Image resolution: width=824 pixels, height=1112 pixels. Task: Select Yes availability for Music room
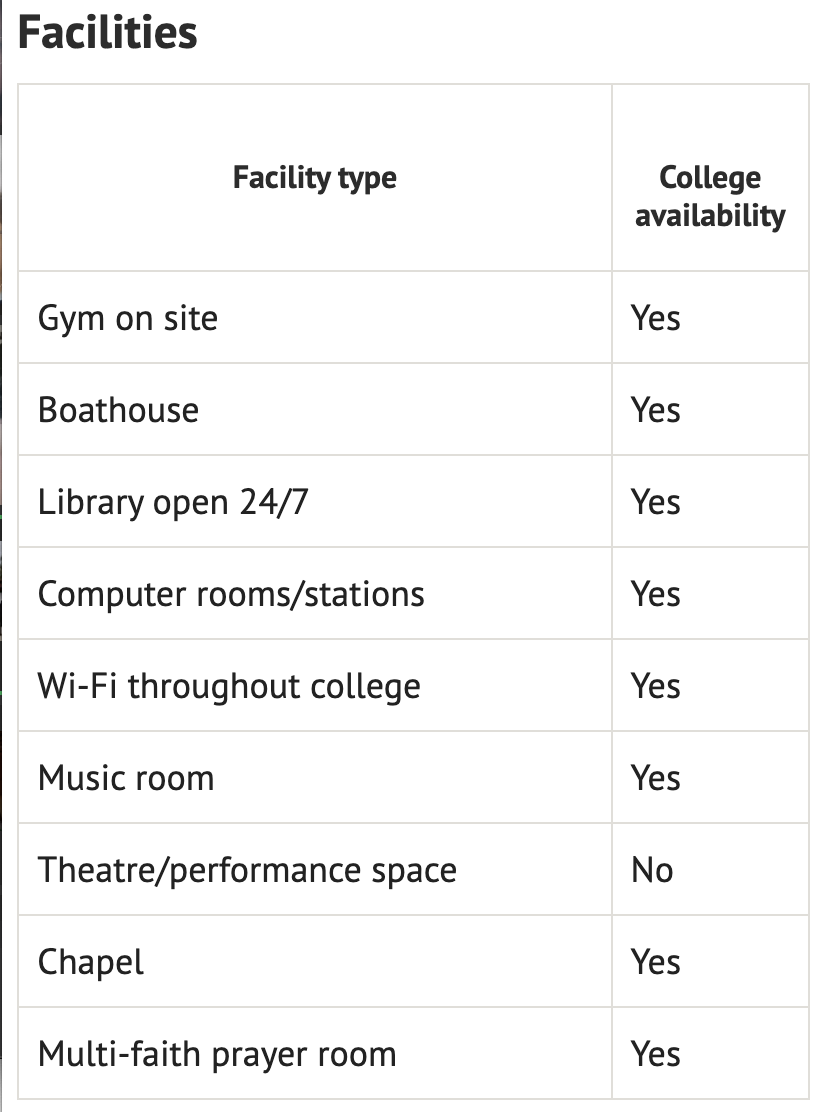656,778
